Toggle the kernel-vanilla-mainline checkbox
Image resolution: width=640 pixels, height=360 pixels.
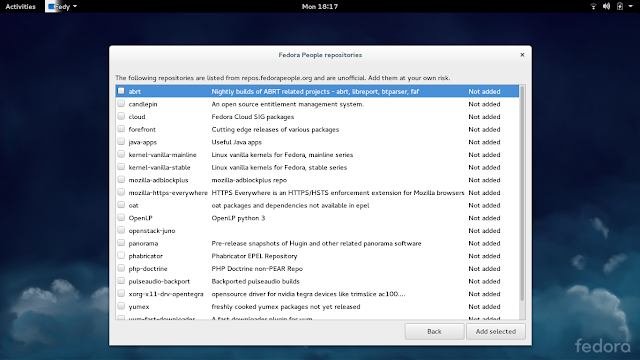tap(121, 154)
